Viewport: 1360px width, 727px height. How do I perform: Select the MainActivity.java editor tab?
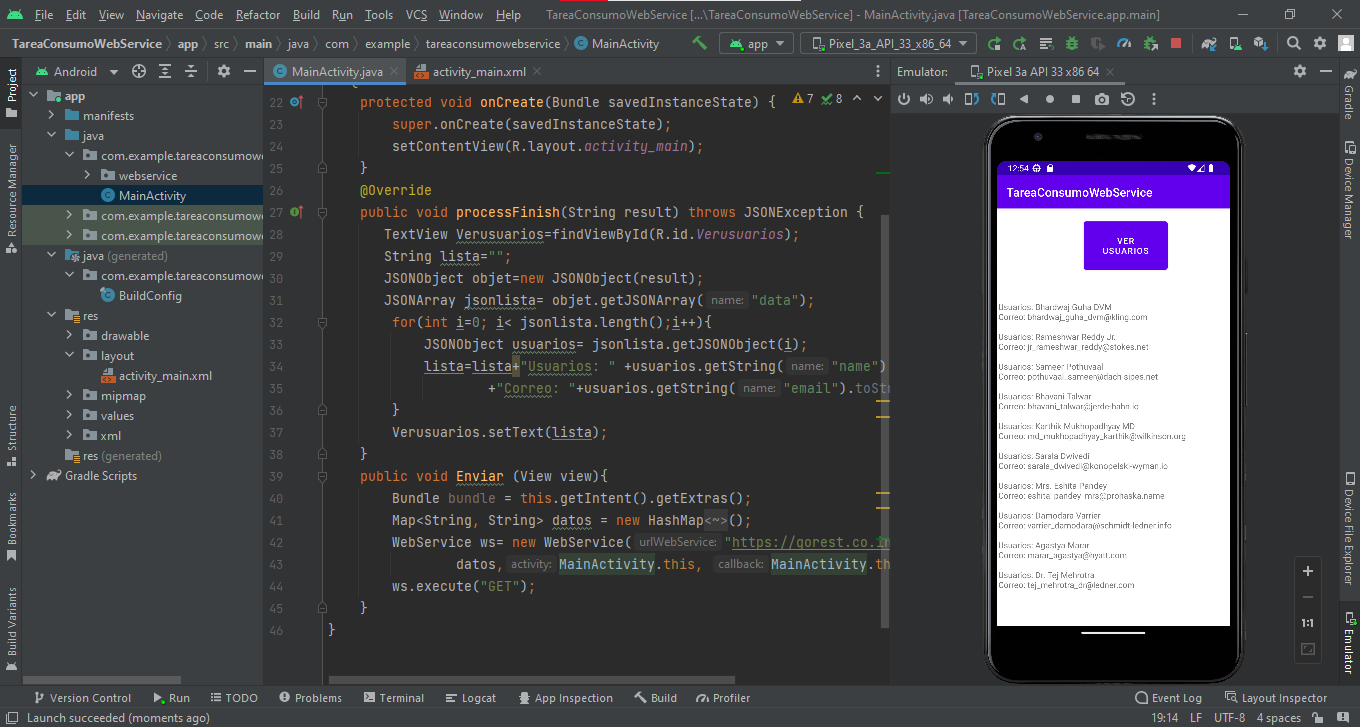tap(337, 72)
